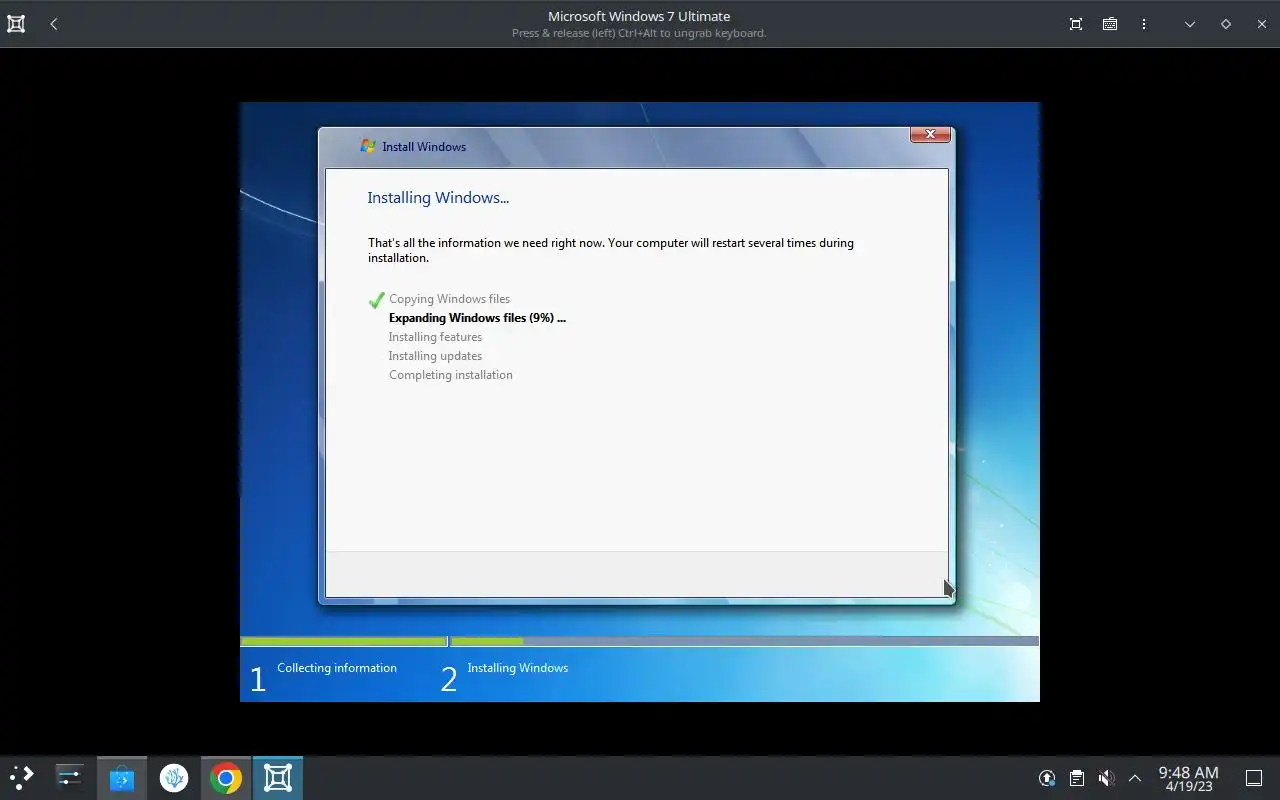
Task: Toggle fullscreen for the virtual machine
Action: tap(1076, 24)
